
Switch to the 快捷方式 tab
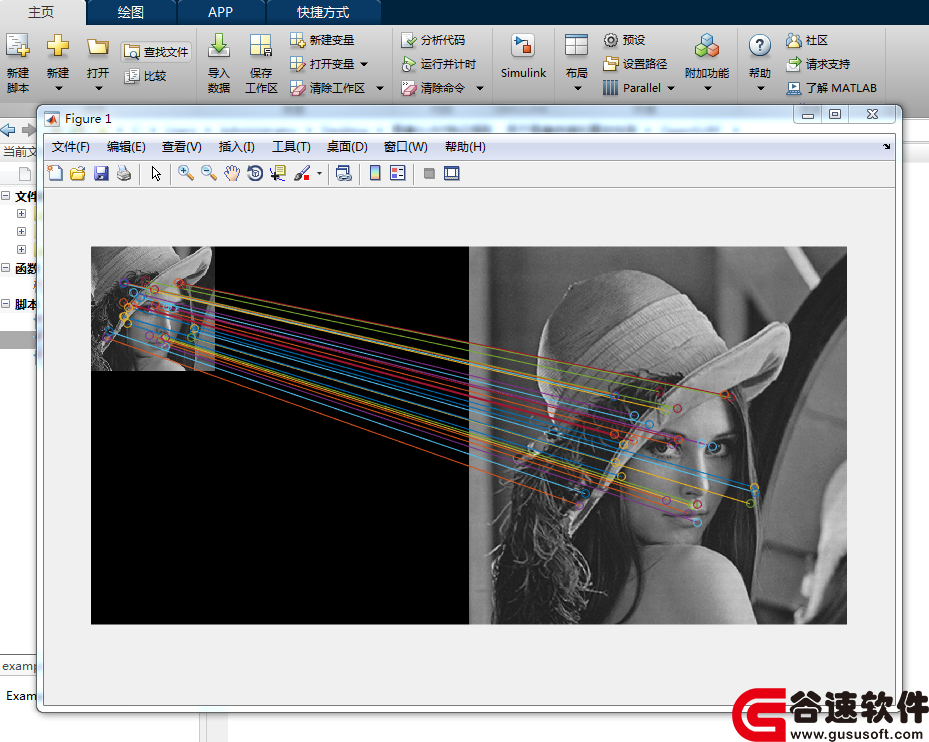coord(323,12)
